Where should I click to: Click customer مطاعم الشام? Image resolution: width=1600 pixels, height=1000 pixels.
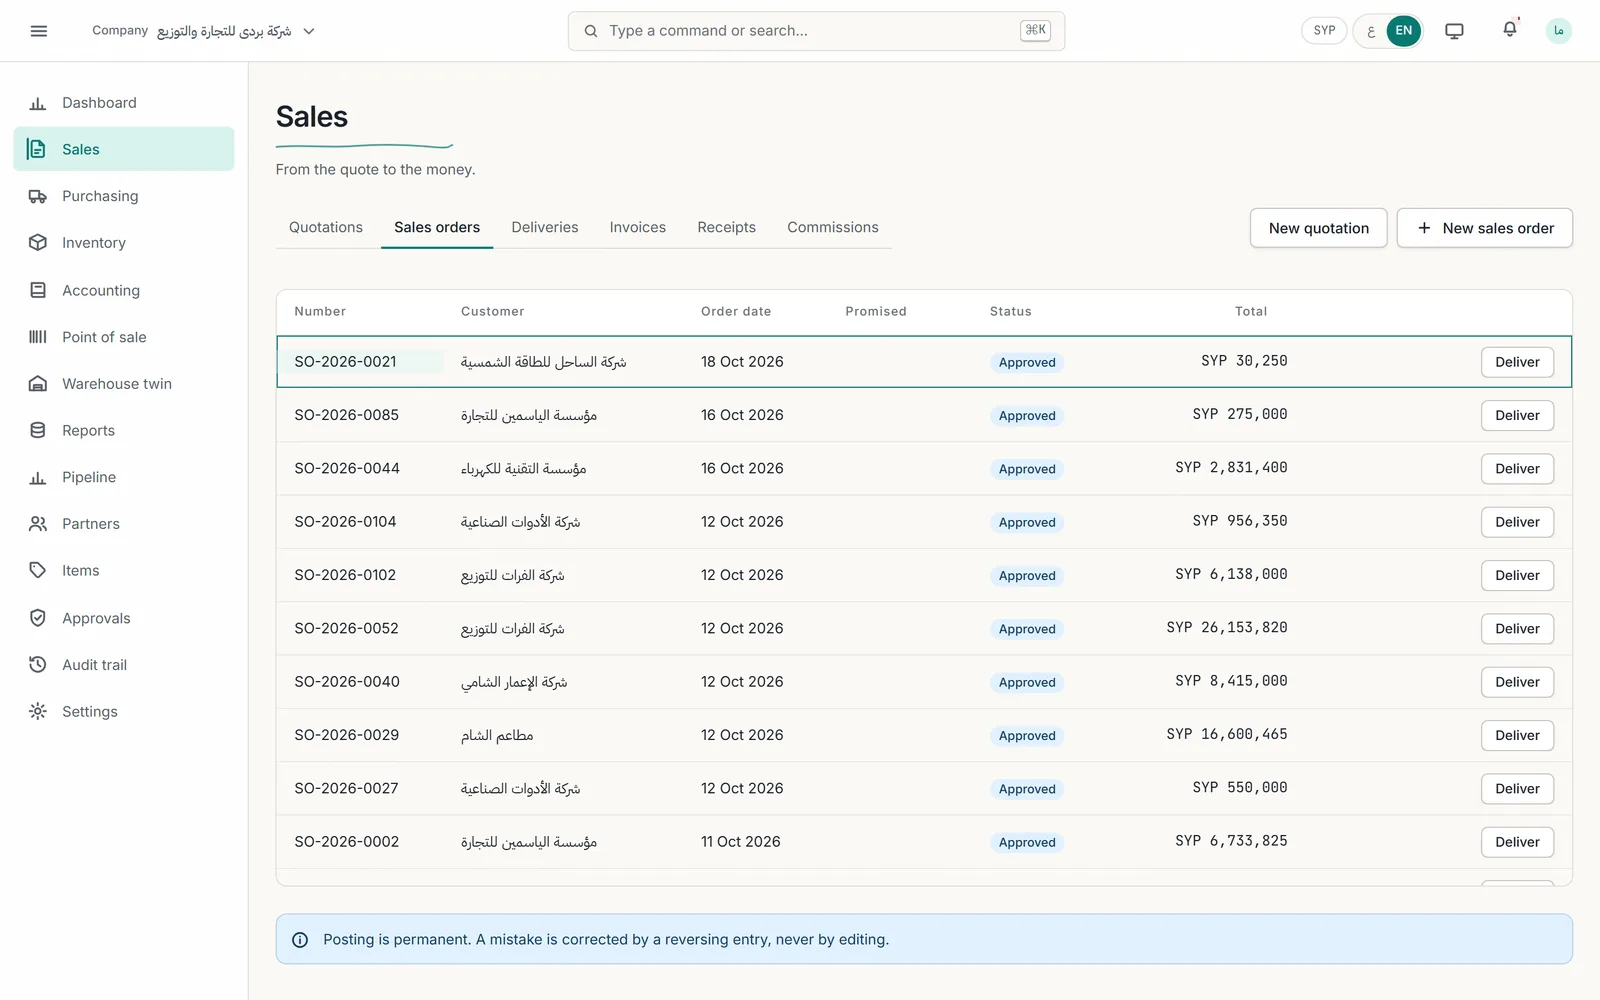[x=497, y=736]
